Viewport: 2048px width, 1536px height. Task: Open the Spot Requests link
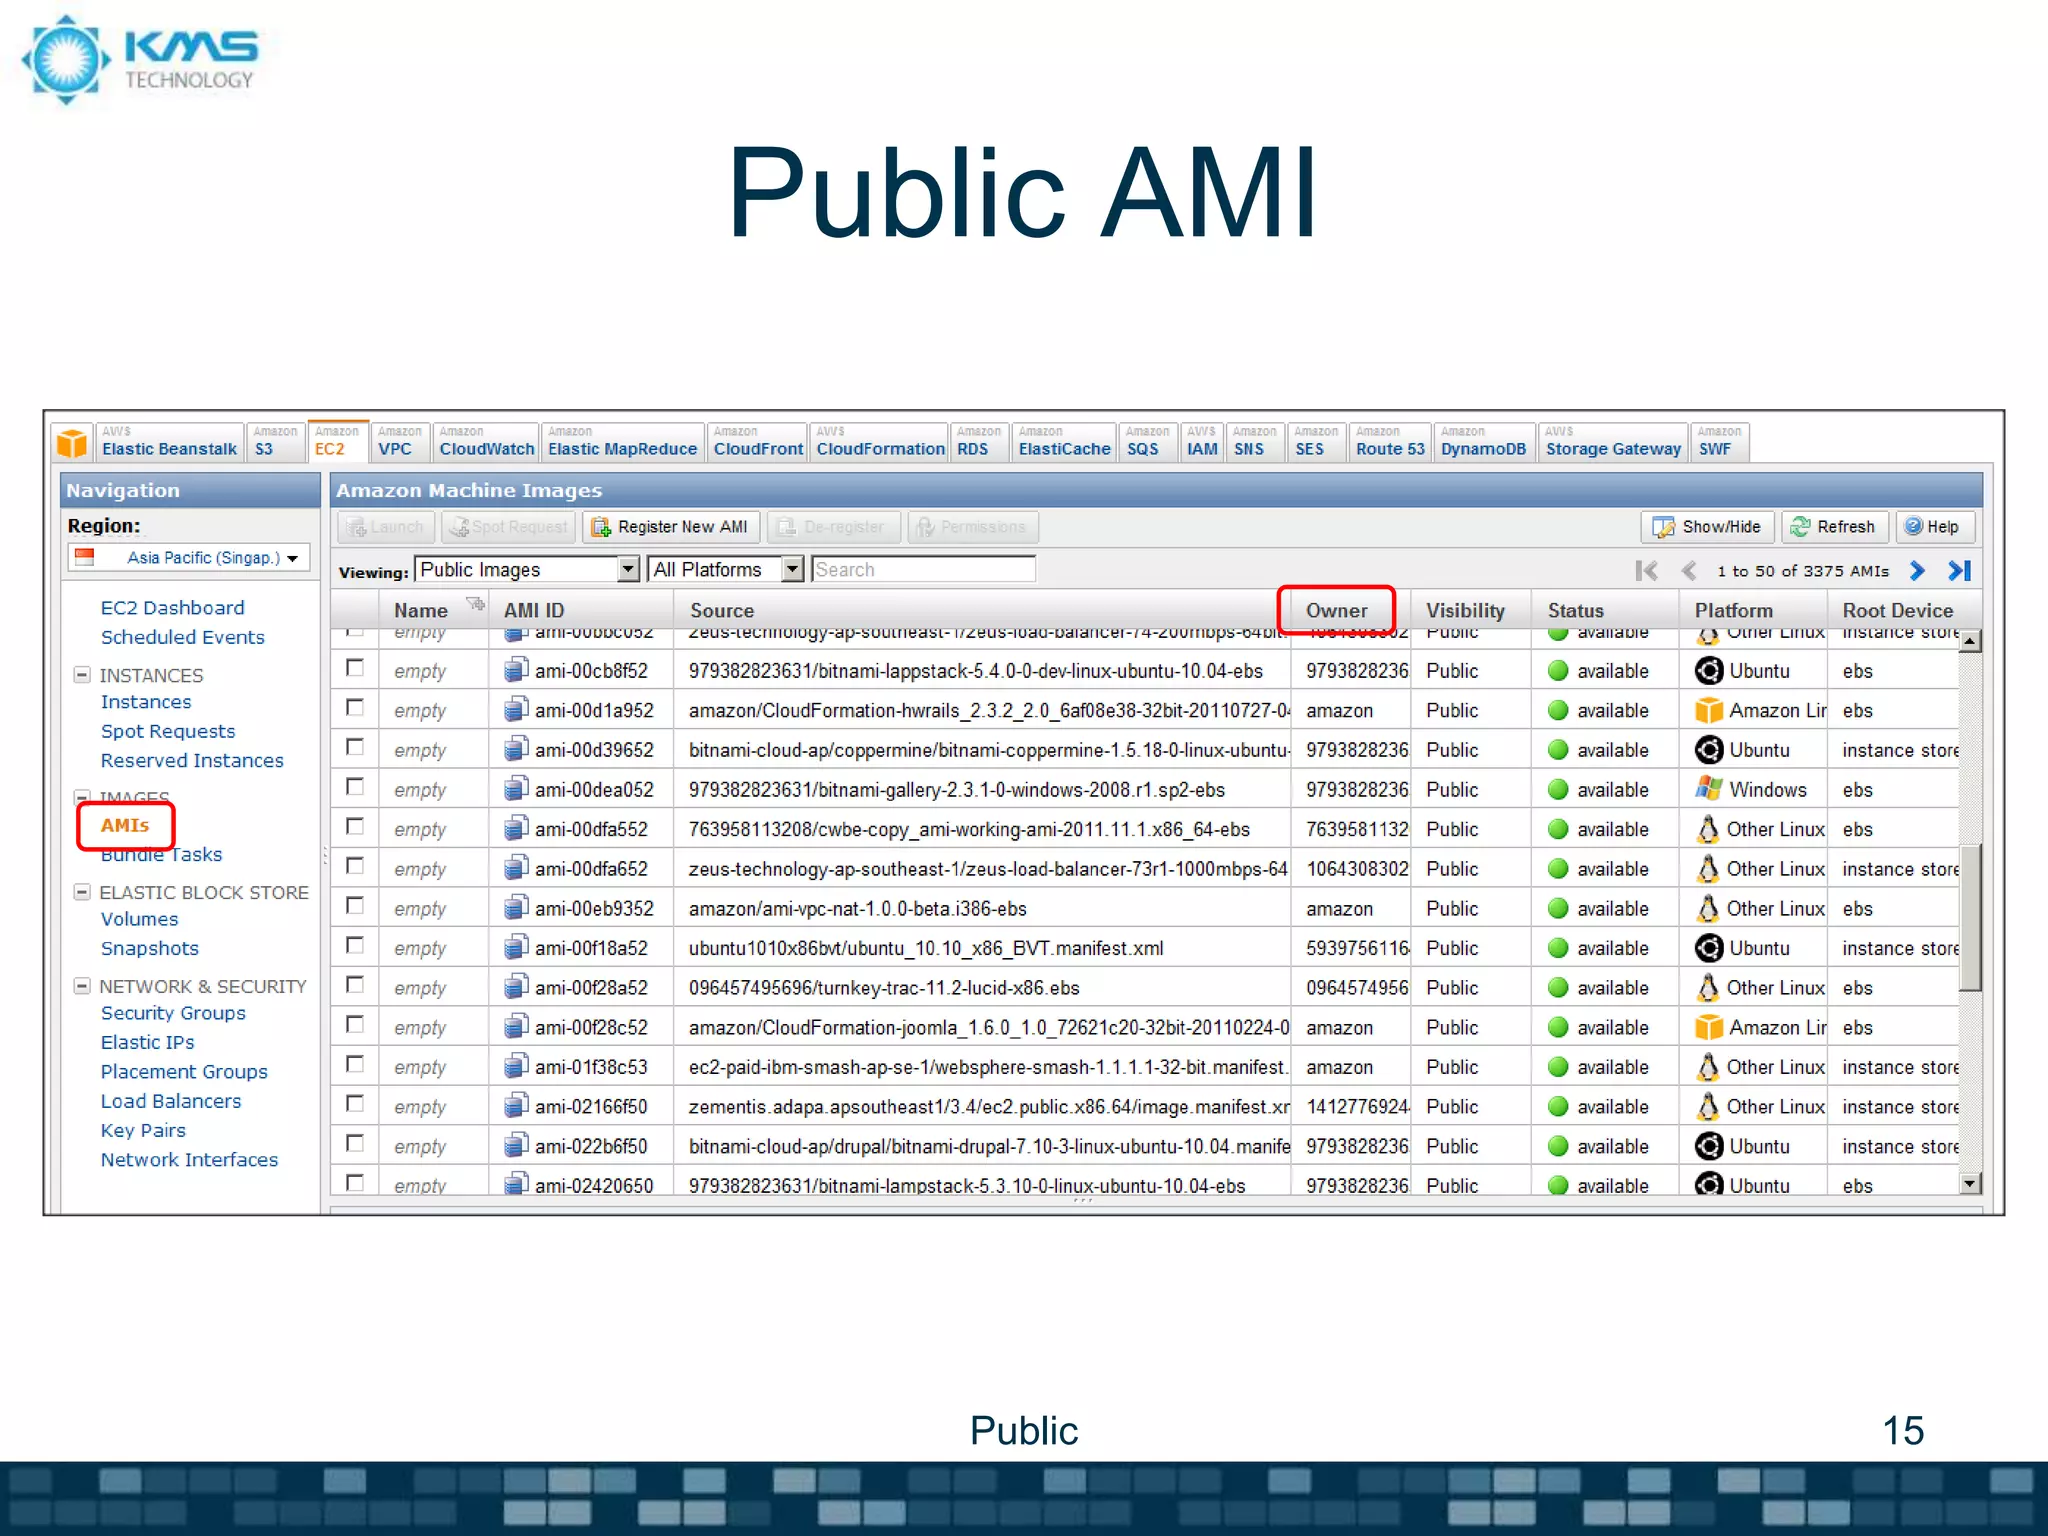pos(168,732)
